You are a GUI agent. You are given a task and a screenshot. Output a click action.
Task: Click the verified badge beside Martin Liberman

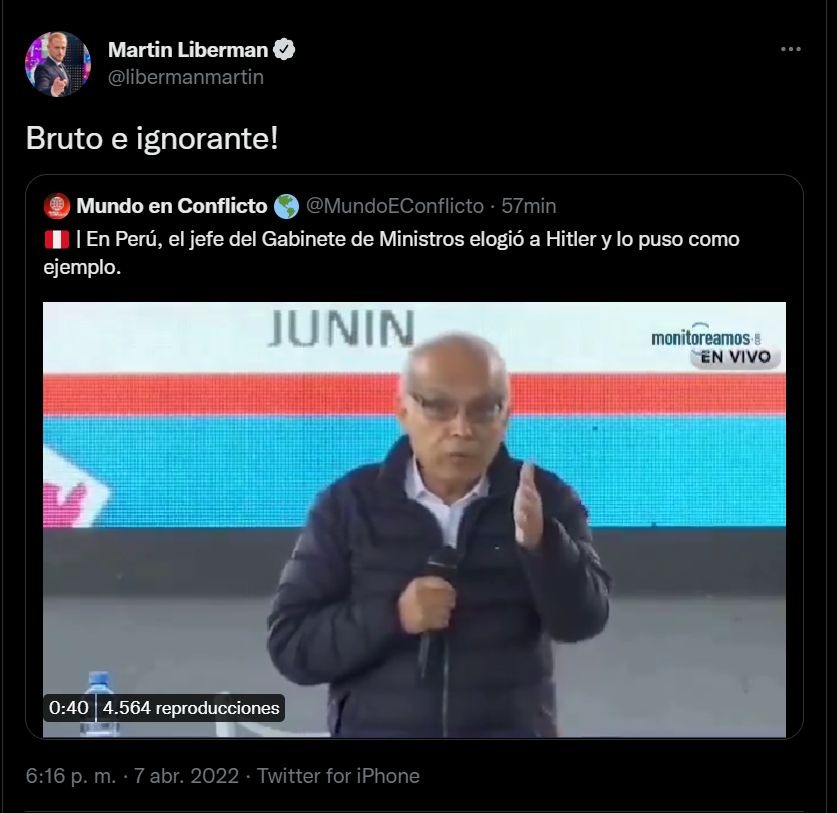pos(284,50)
